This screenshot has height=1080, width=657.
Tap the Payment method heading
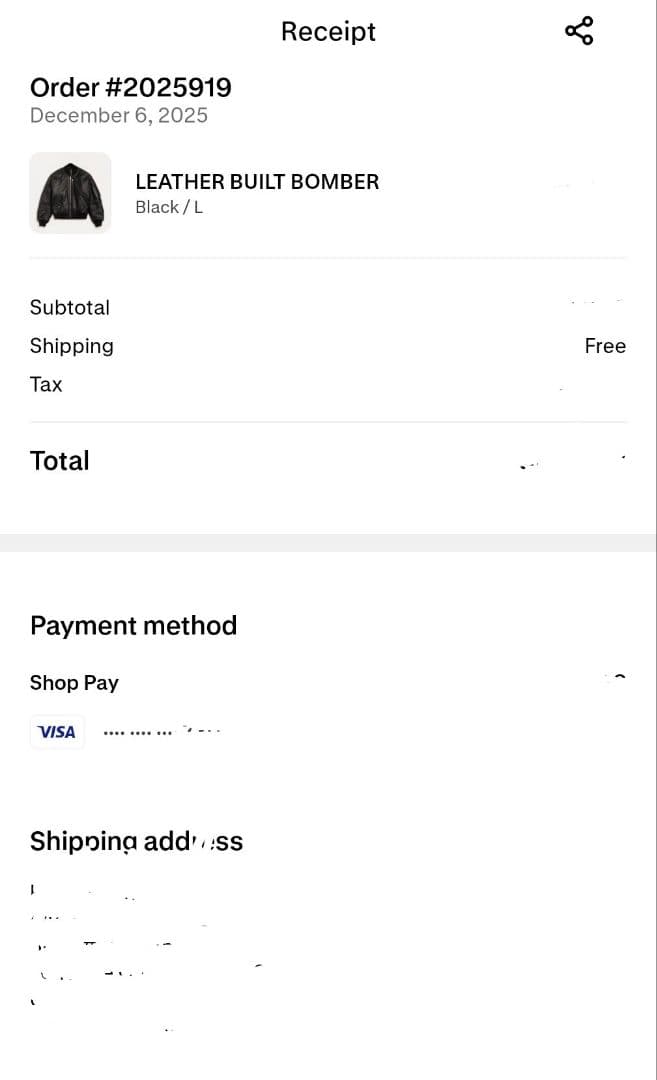133,626
